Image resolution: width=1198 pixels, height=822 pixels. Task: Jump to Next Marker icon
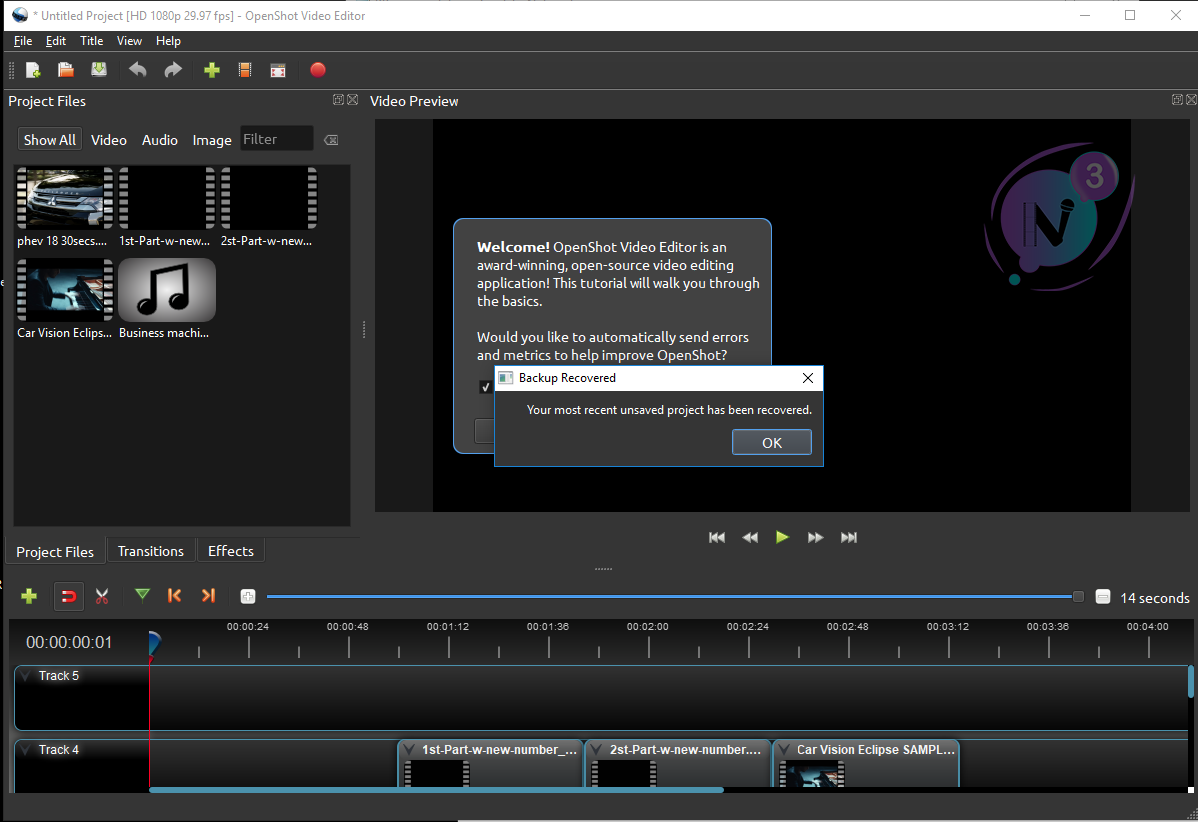tap(208, 595)
